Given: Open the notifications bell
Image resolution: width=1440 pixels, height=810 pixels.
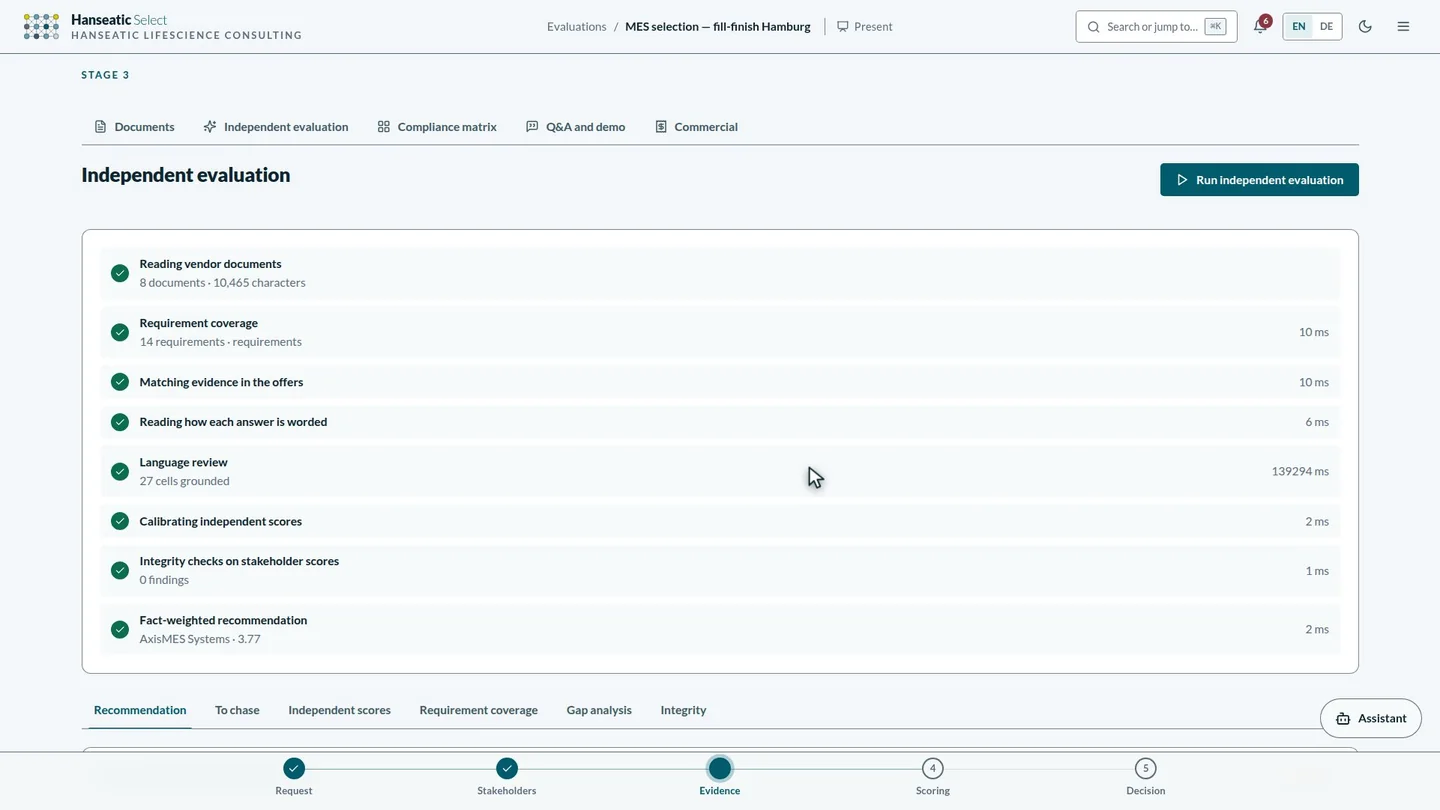Looking at the screenshot, I should tap(1260, 27).
